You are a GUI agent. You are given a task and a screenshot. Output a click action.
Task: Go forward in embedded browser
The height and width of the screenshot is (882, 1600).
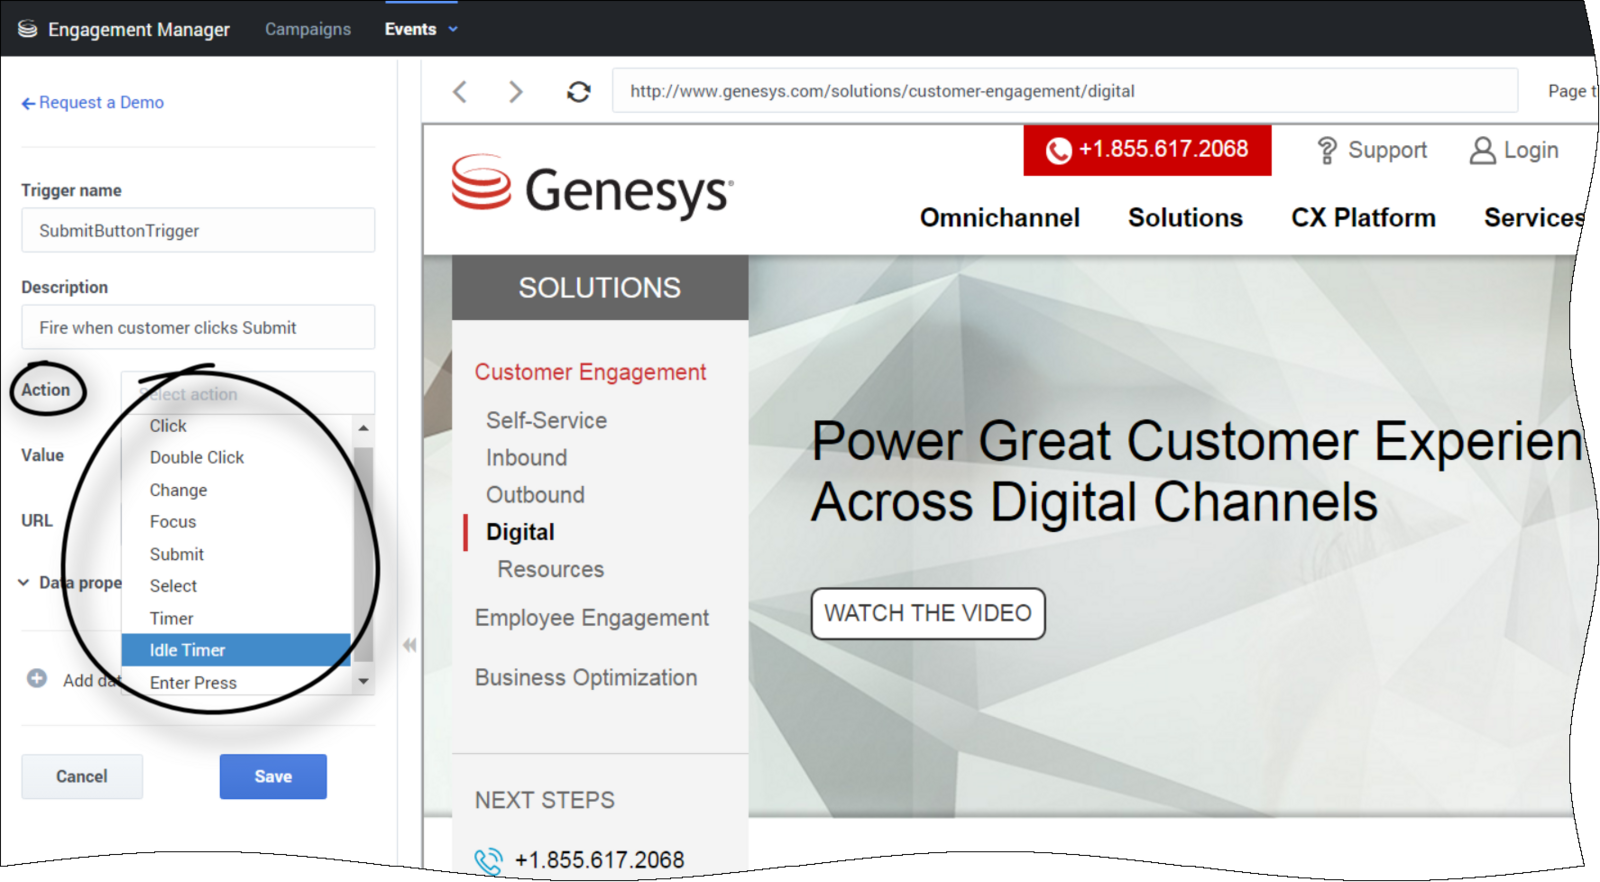(x=516, y=92)
